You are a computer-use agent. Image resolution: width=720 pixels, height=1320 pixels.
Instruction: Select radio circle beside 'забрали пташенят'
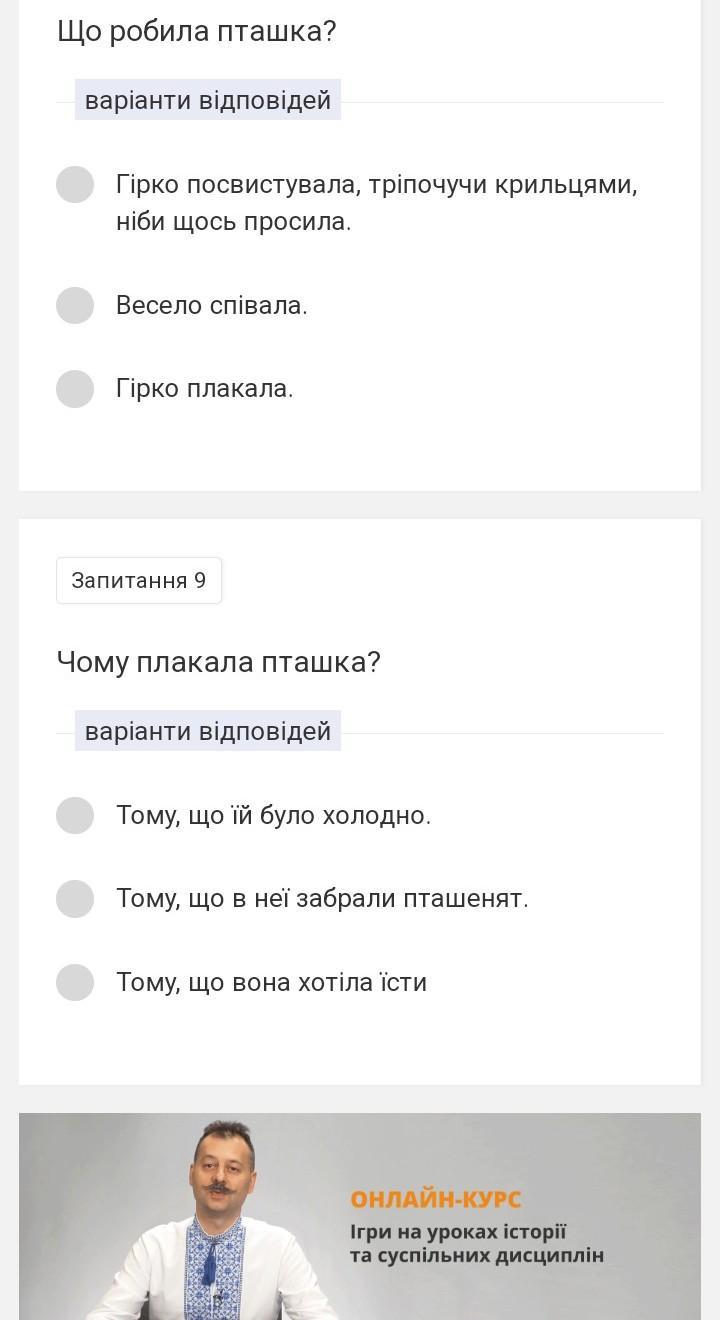click(x=75, y=899)
